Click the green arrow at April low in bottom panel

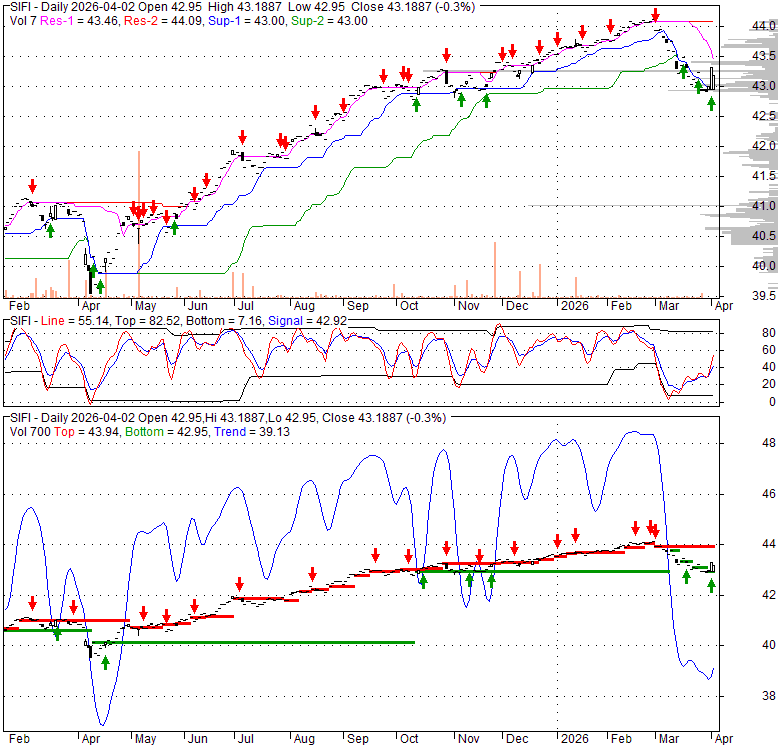pos(104,661)
